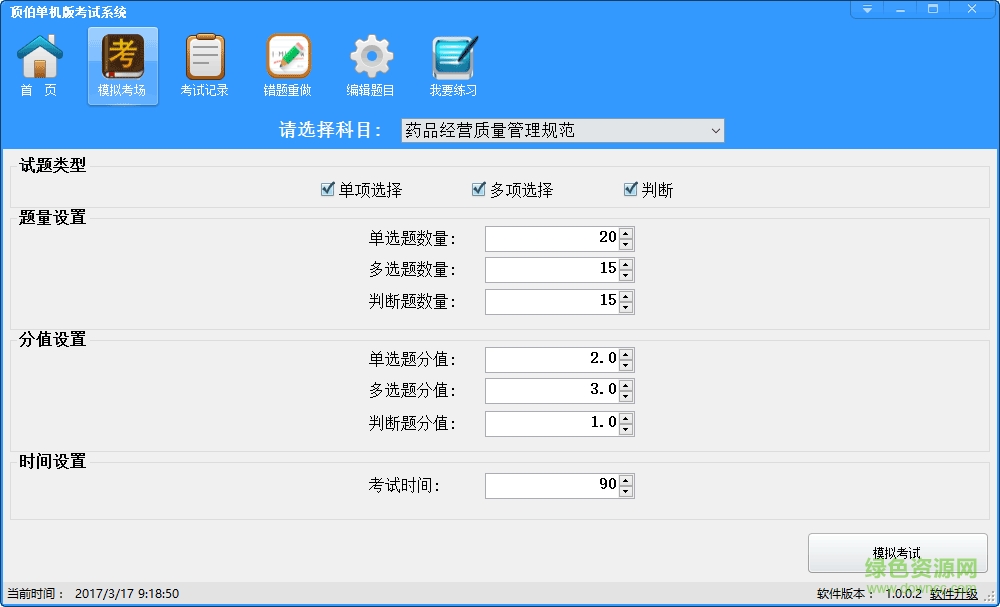Open the 考试记录 clipboard icon
This screenshot has width=1000, height=607.
tap(205, 66)
